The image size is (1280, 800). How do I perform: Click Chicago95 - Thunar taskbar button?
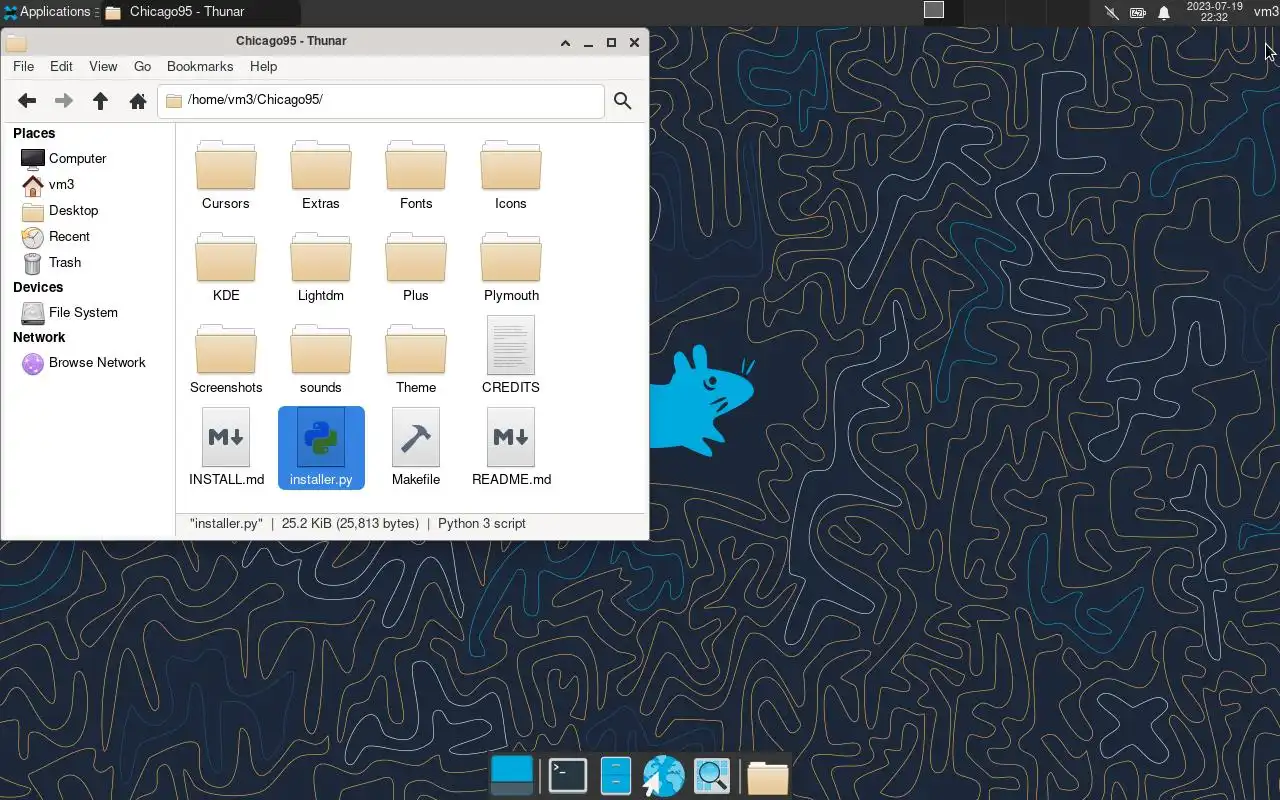click(x=198, y=12)
